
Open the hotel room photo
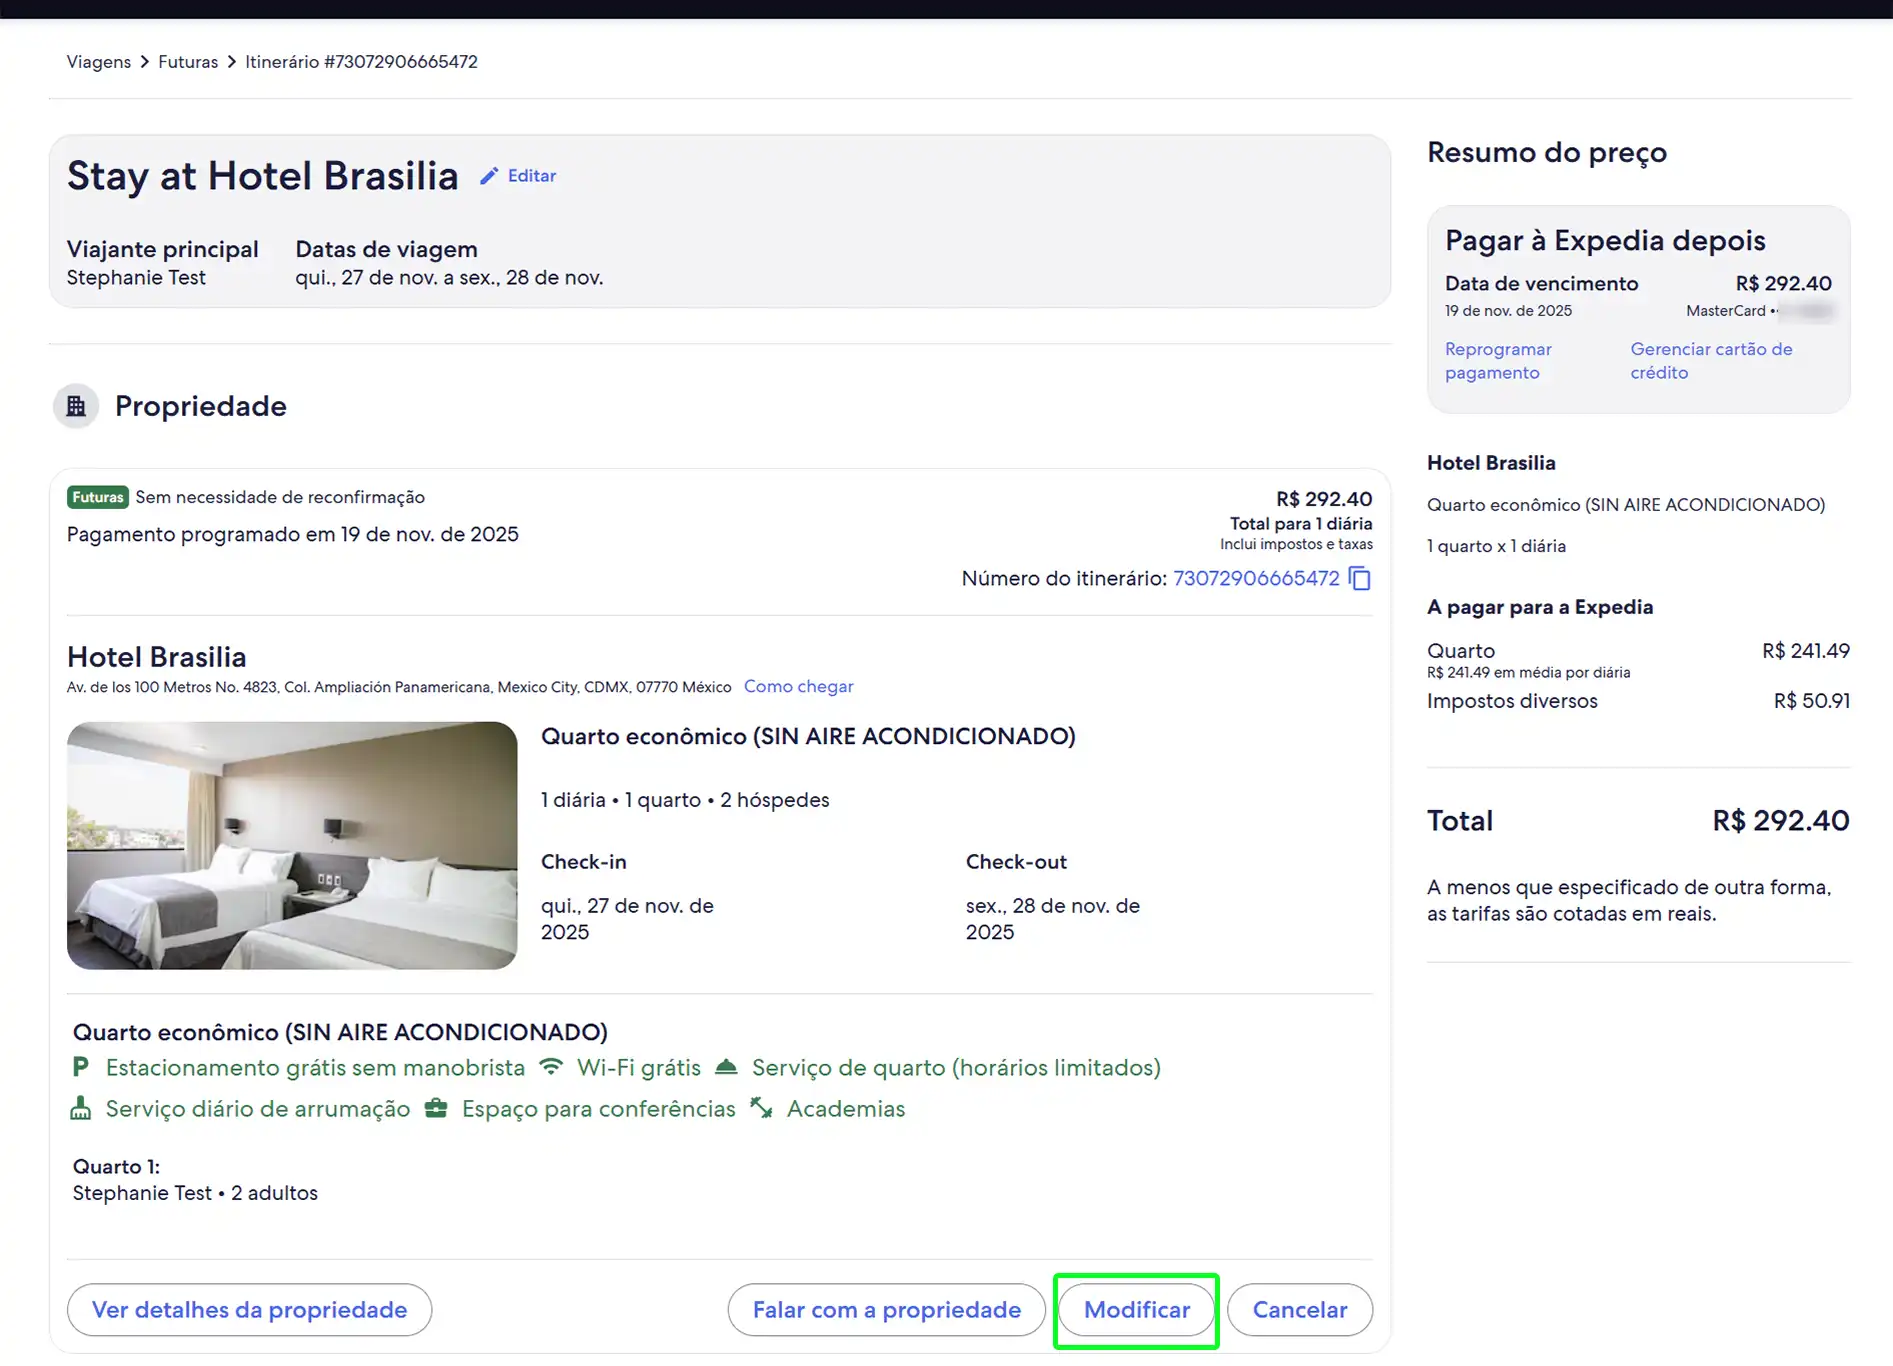point(292,845)
